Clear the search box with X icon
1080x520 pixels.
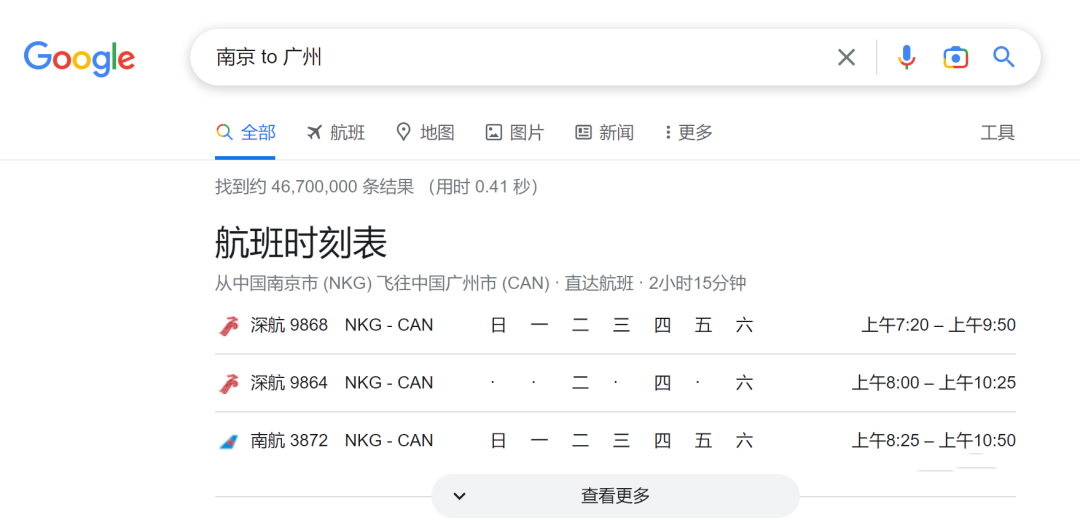click(846, 58)
